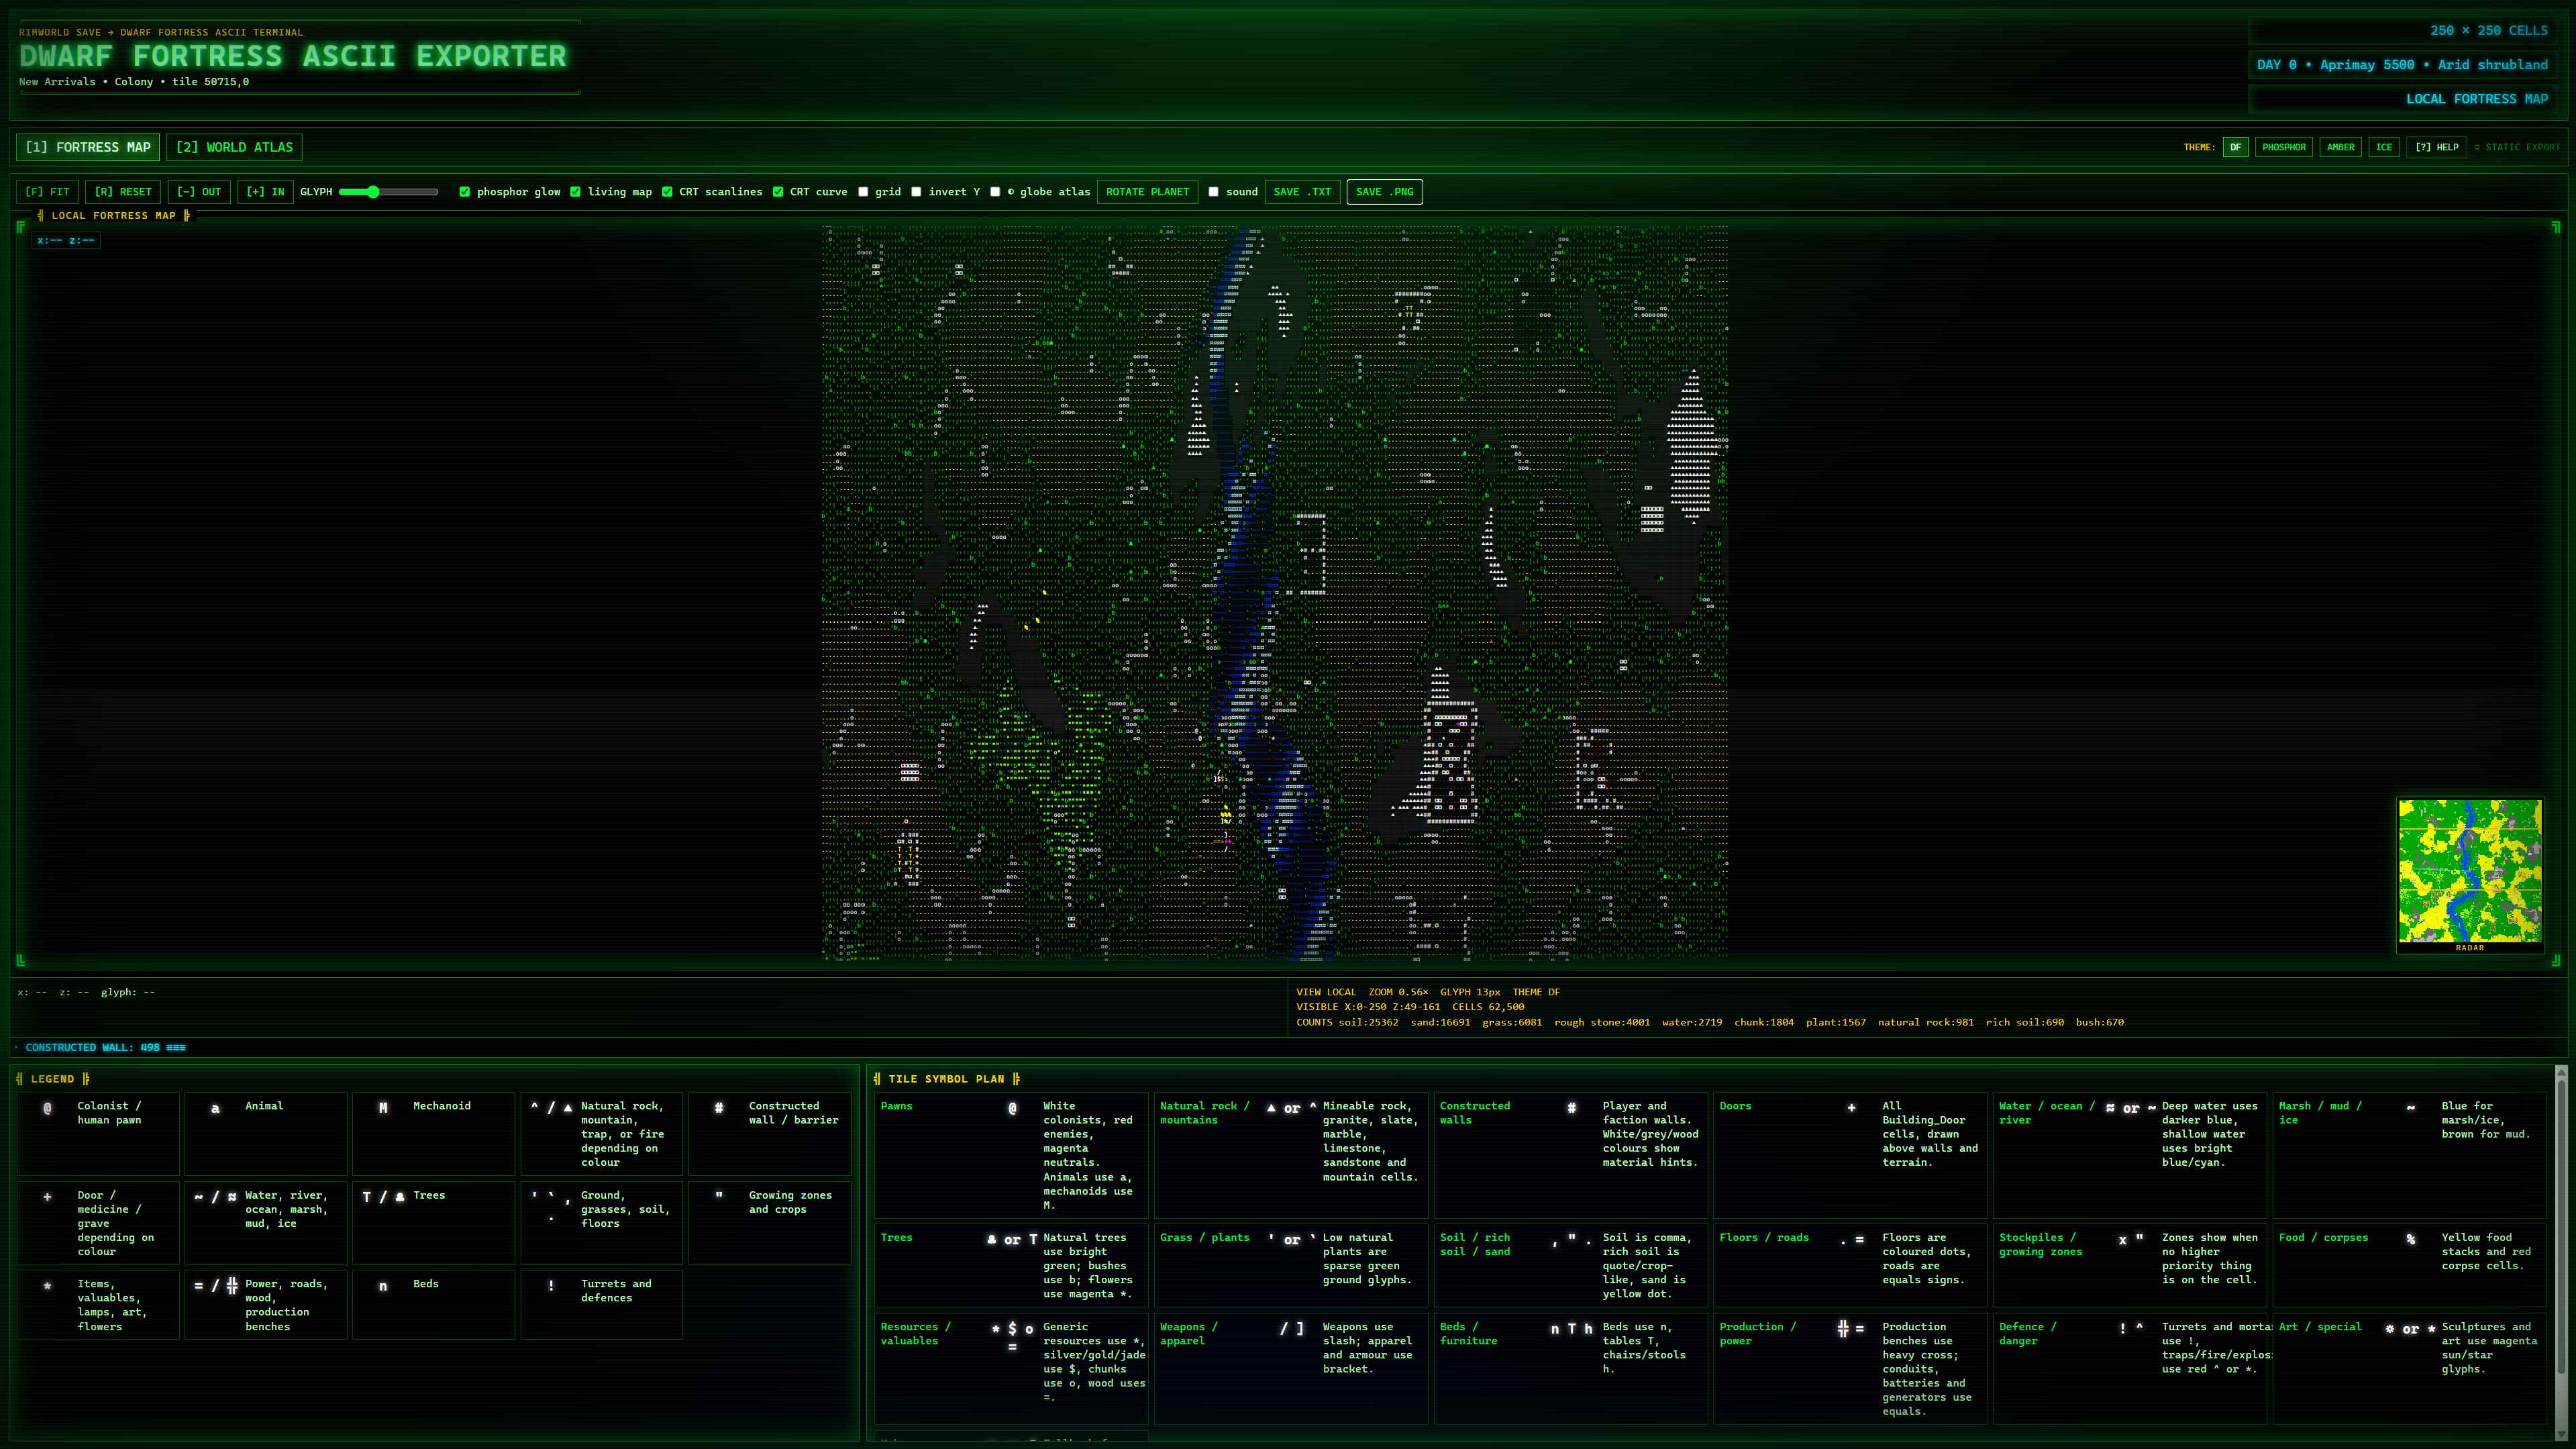Click the Constructed wall # glyph in Legend
This screenshot has height=1449, width=2576.
click(719, 1108)
